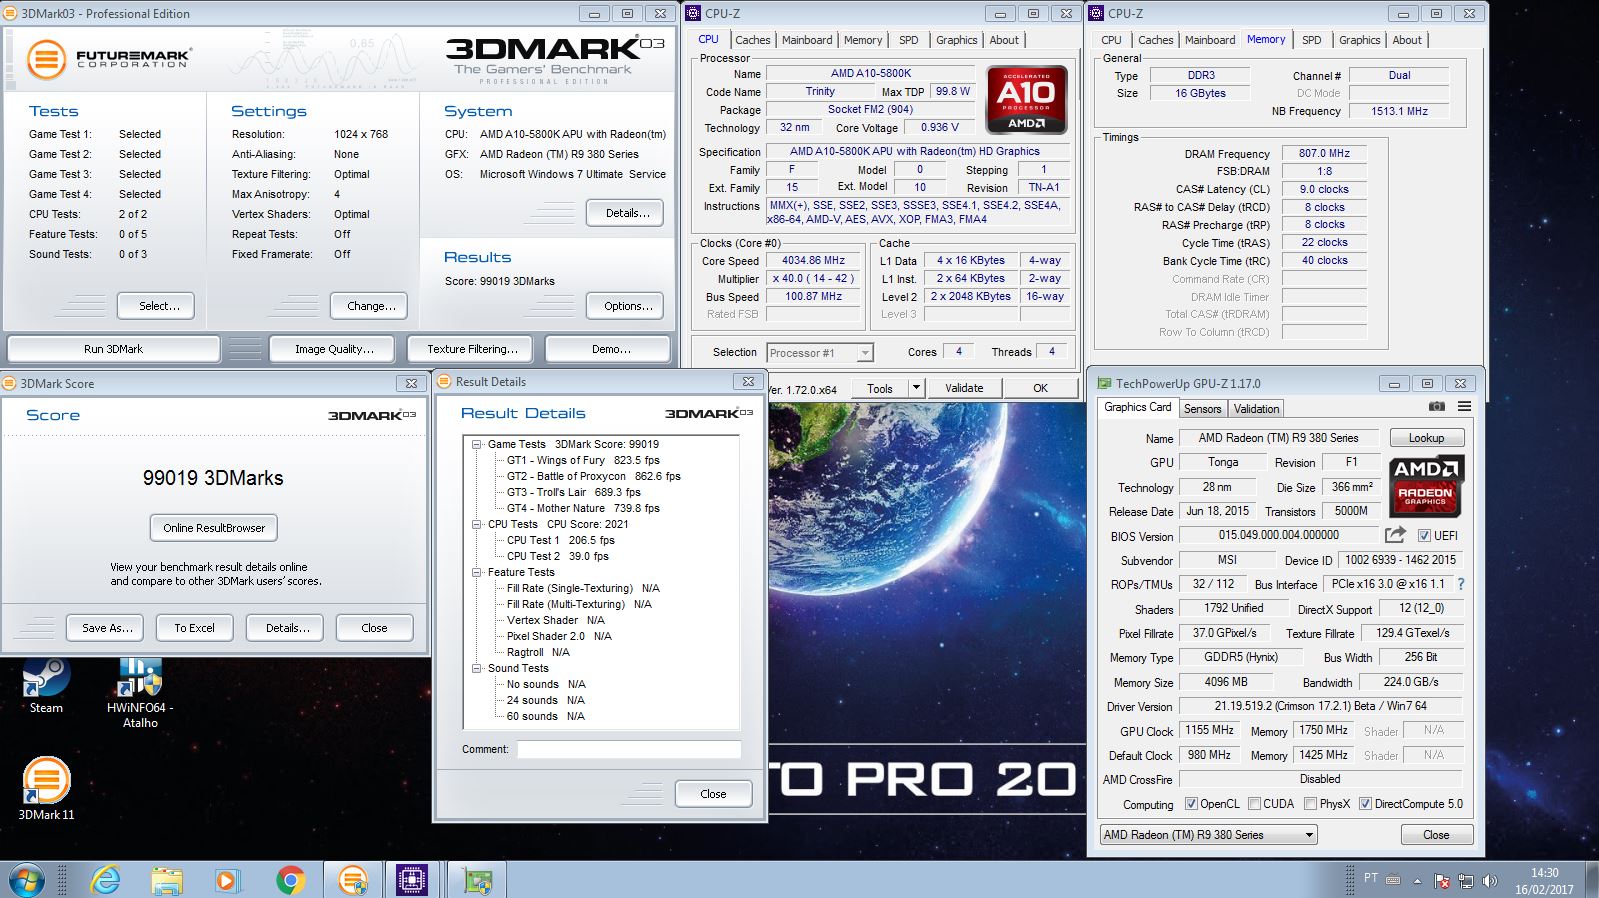Toggle the OpenCL checkbox
1599x898 pixels.
point(1191,803)
